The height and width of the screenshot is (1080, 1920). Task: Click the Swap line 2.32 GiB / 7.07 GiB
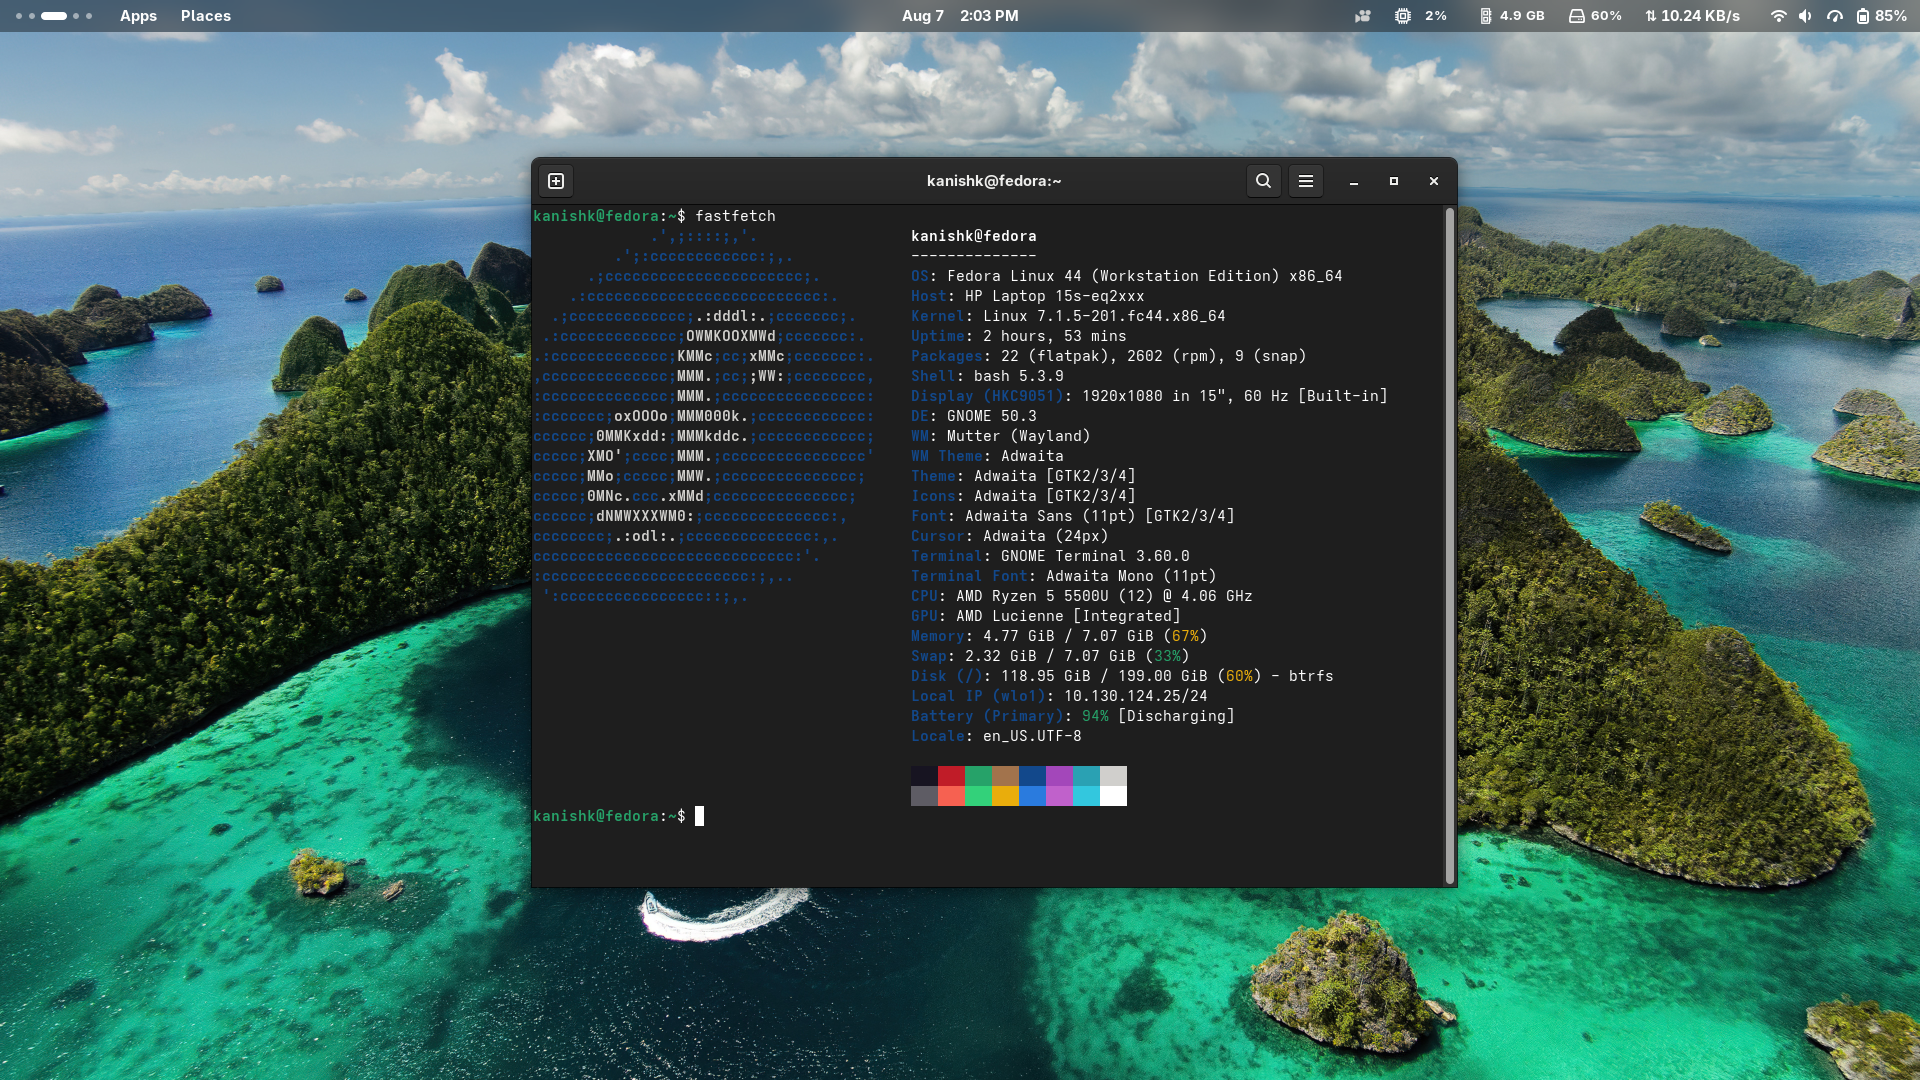(1050, 656)
